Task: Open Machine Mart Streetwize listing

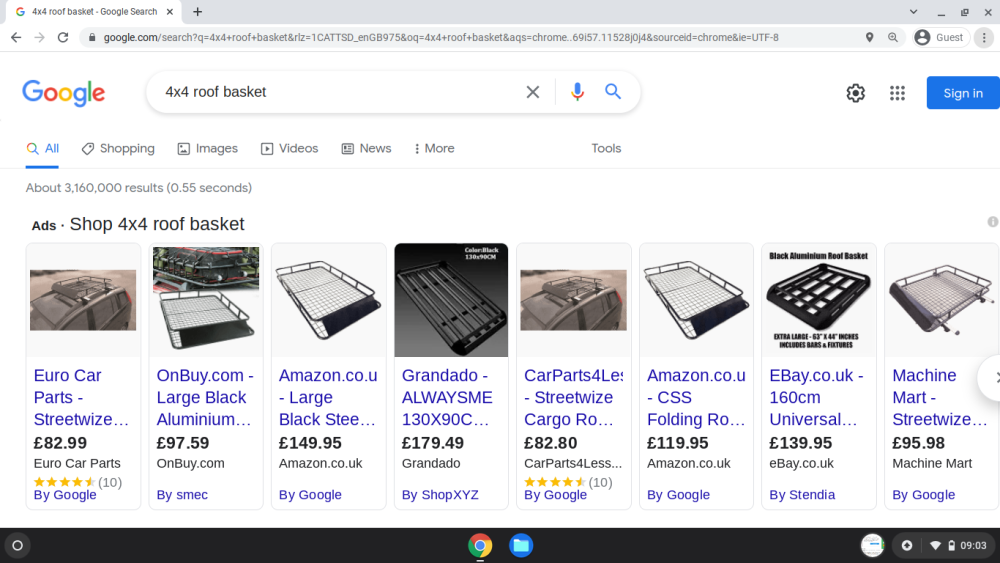Action: click(940, 397)
